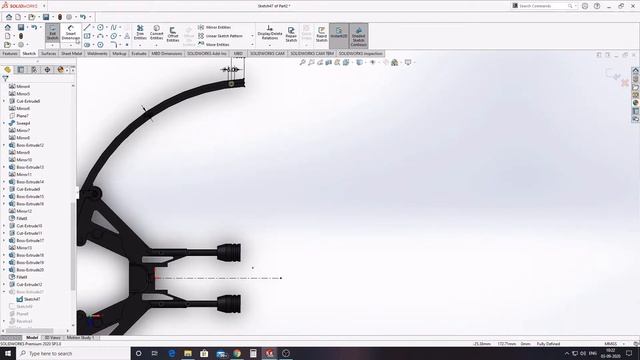Expand the Cut-Extrude10 feature
Image resolution: width=640 pixels, height=360 pixels.
point(4,226)
